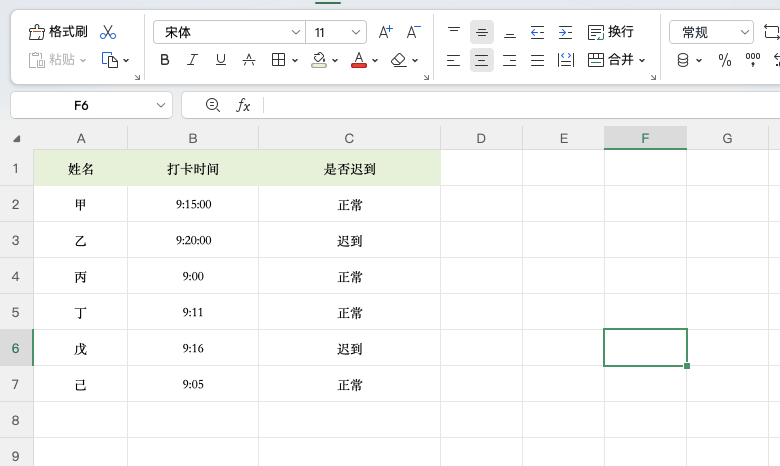
Task: Click the scissors Cut icon
Action: [x=108, y=32]
